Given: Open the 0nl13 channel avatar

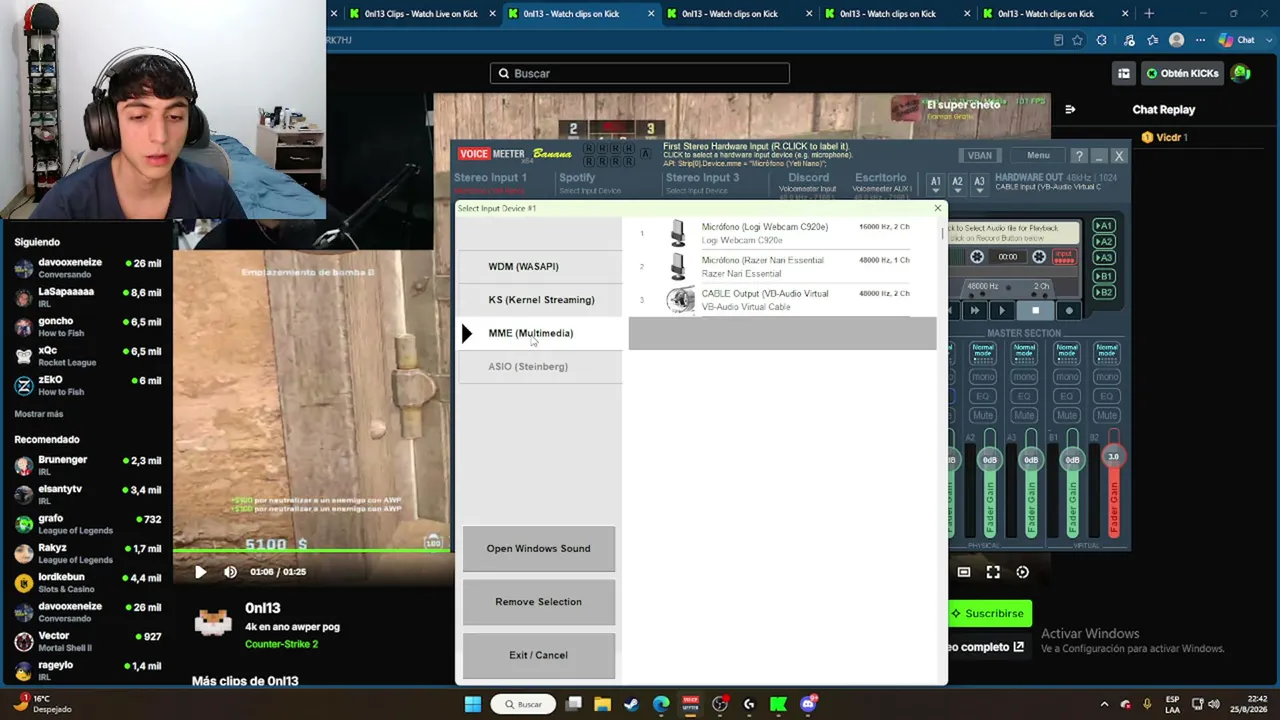Looking at the screenshot, I should (x=213, y=622).
